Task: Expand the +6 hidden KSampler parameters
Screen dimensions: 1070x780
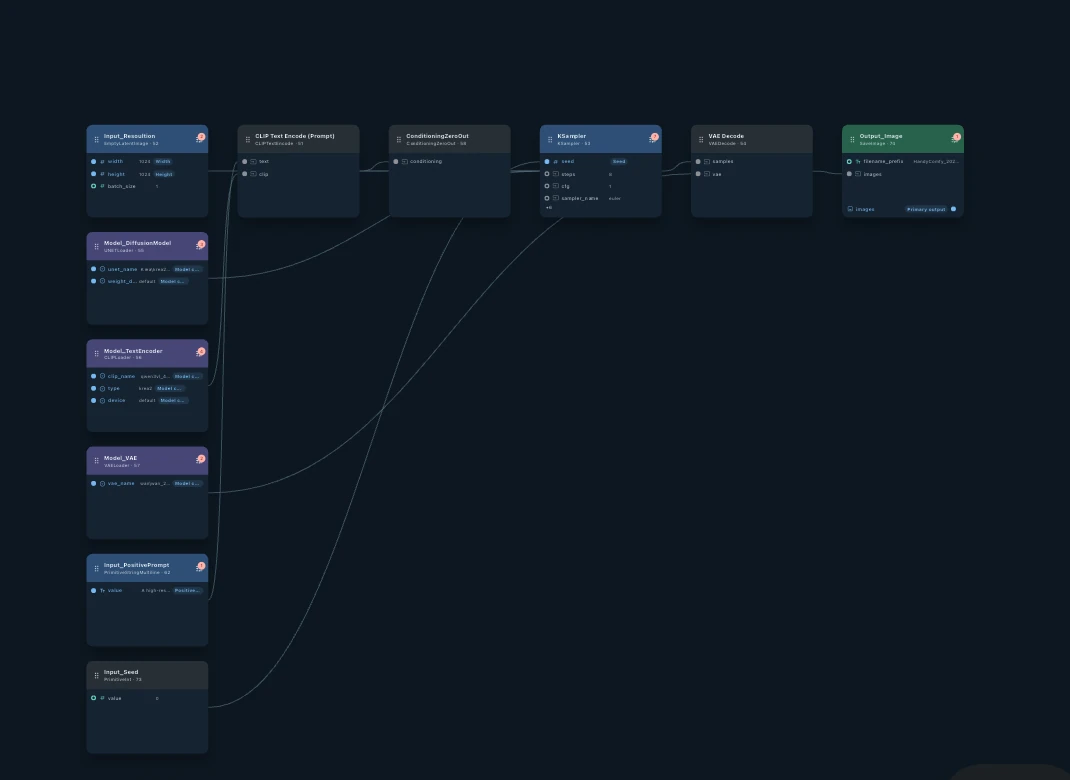Action: [549, 207]
